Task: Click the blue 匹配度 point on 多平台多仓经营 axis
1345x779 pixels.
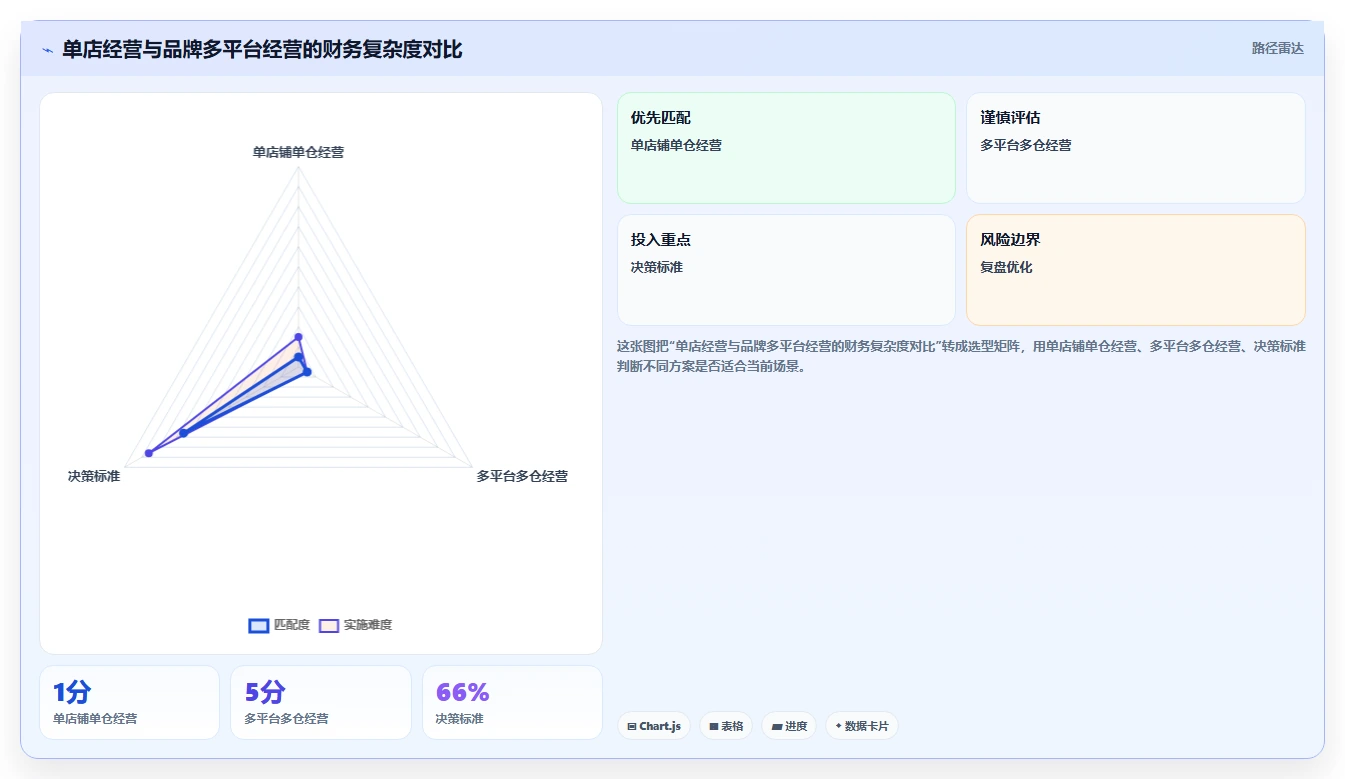Action: [307, 372]
